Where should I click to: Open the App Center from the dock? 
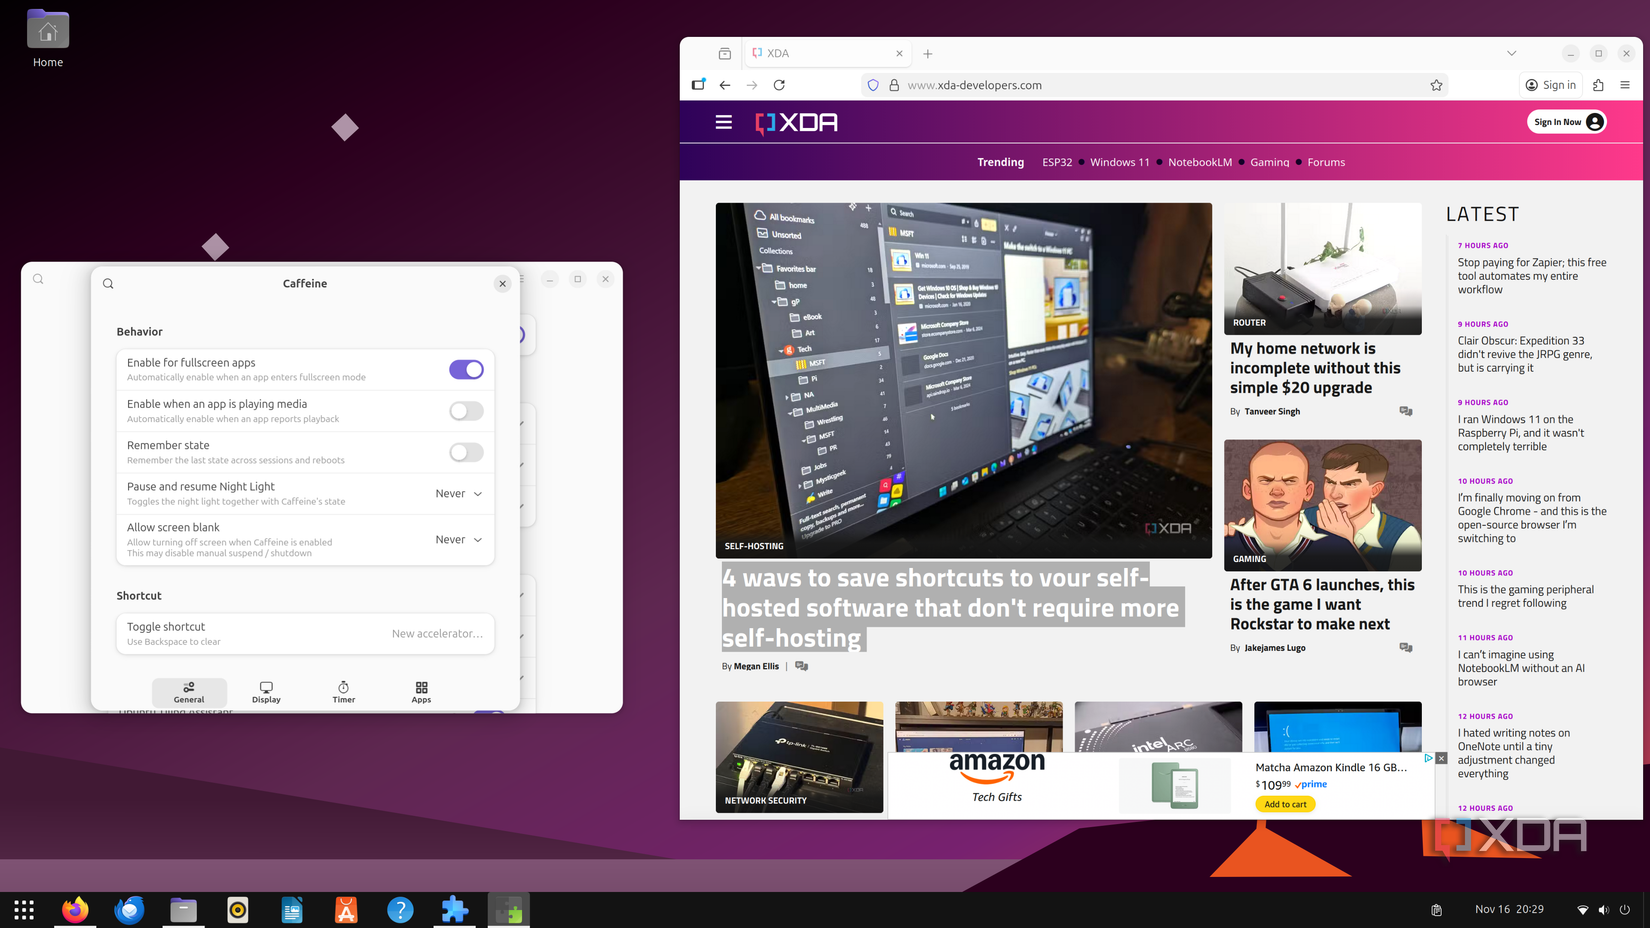click(346, 910)
